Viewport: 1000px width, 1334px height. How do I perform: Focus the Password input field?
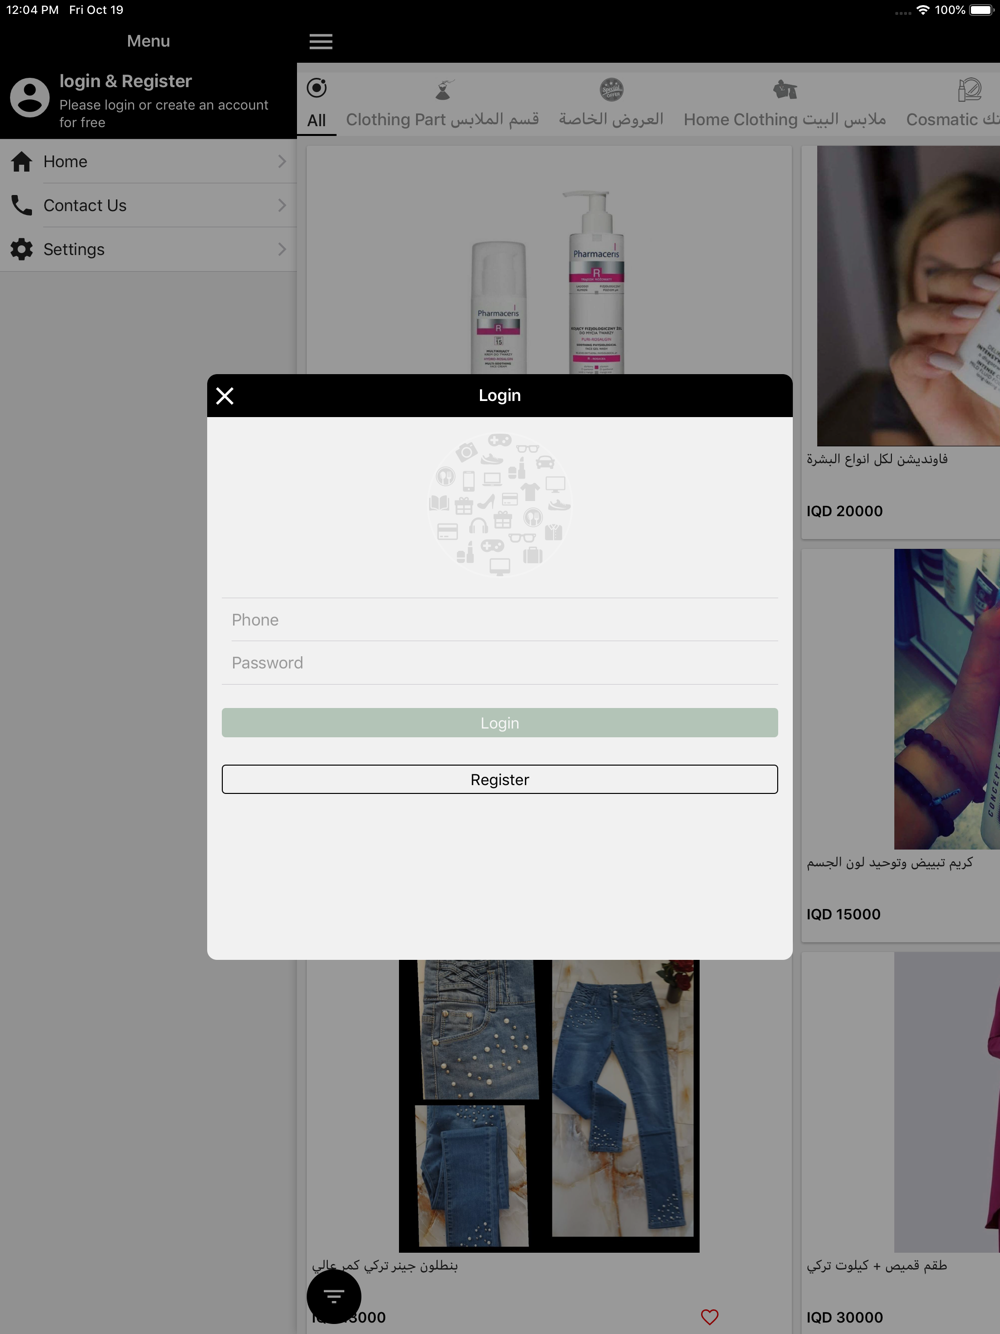(500, 663)
